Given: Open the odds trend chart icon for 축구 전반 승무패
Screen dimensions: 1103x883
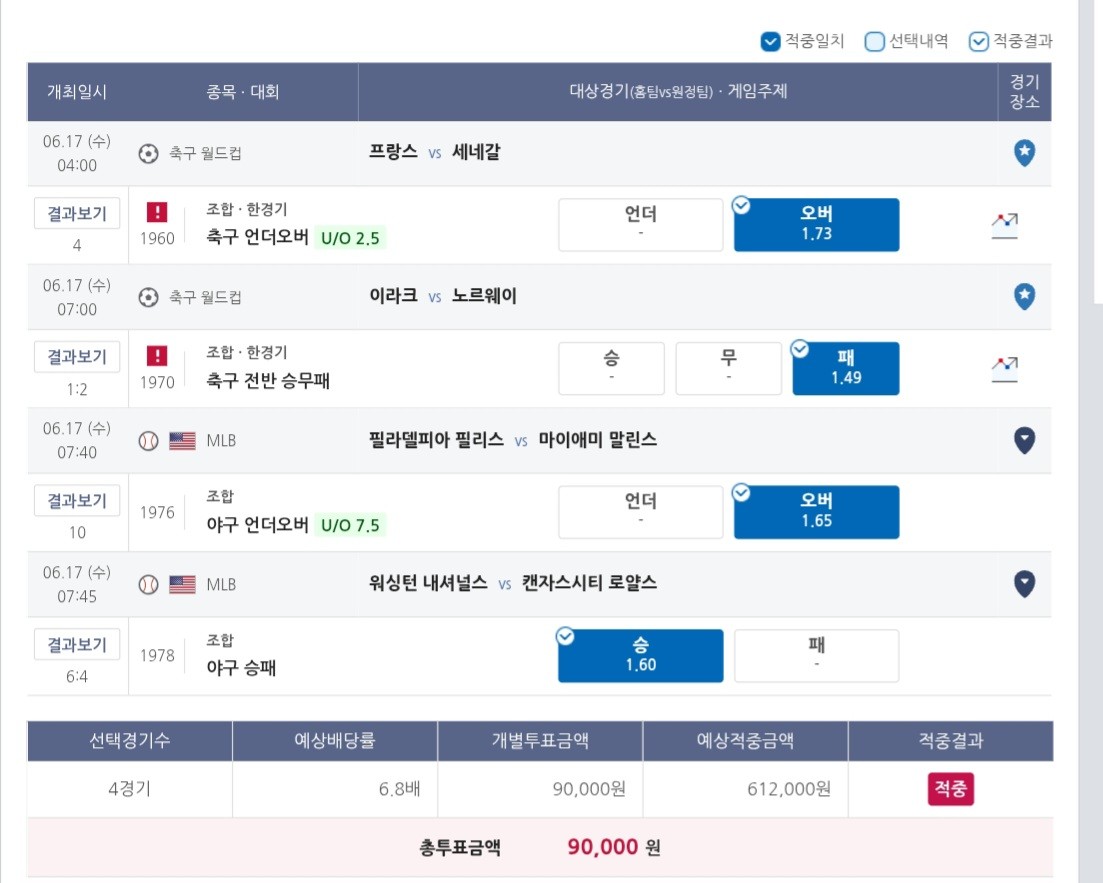Looking at the screenshot, I should [x=1005, y=369].
